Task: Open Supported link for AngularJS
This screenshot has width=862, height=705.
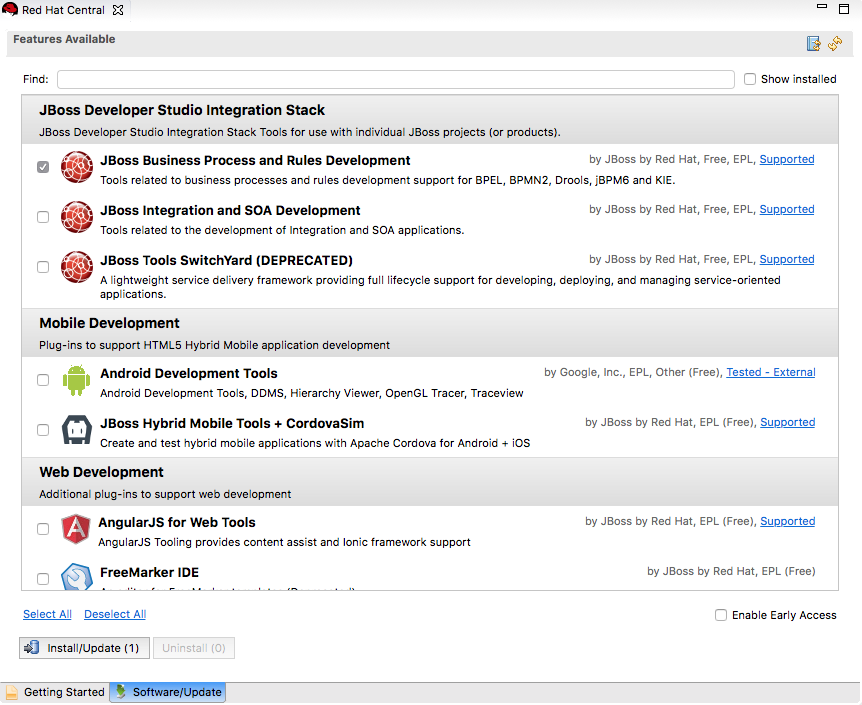Action: pyautogui.click(x=787, y=521)
